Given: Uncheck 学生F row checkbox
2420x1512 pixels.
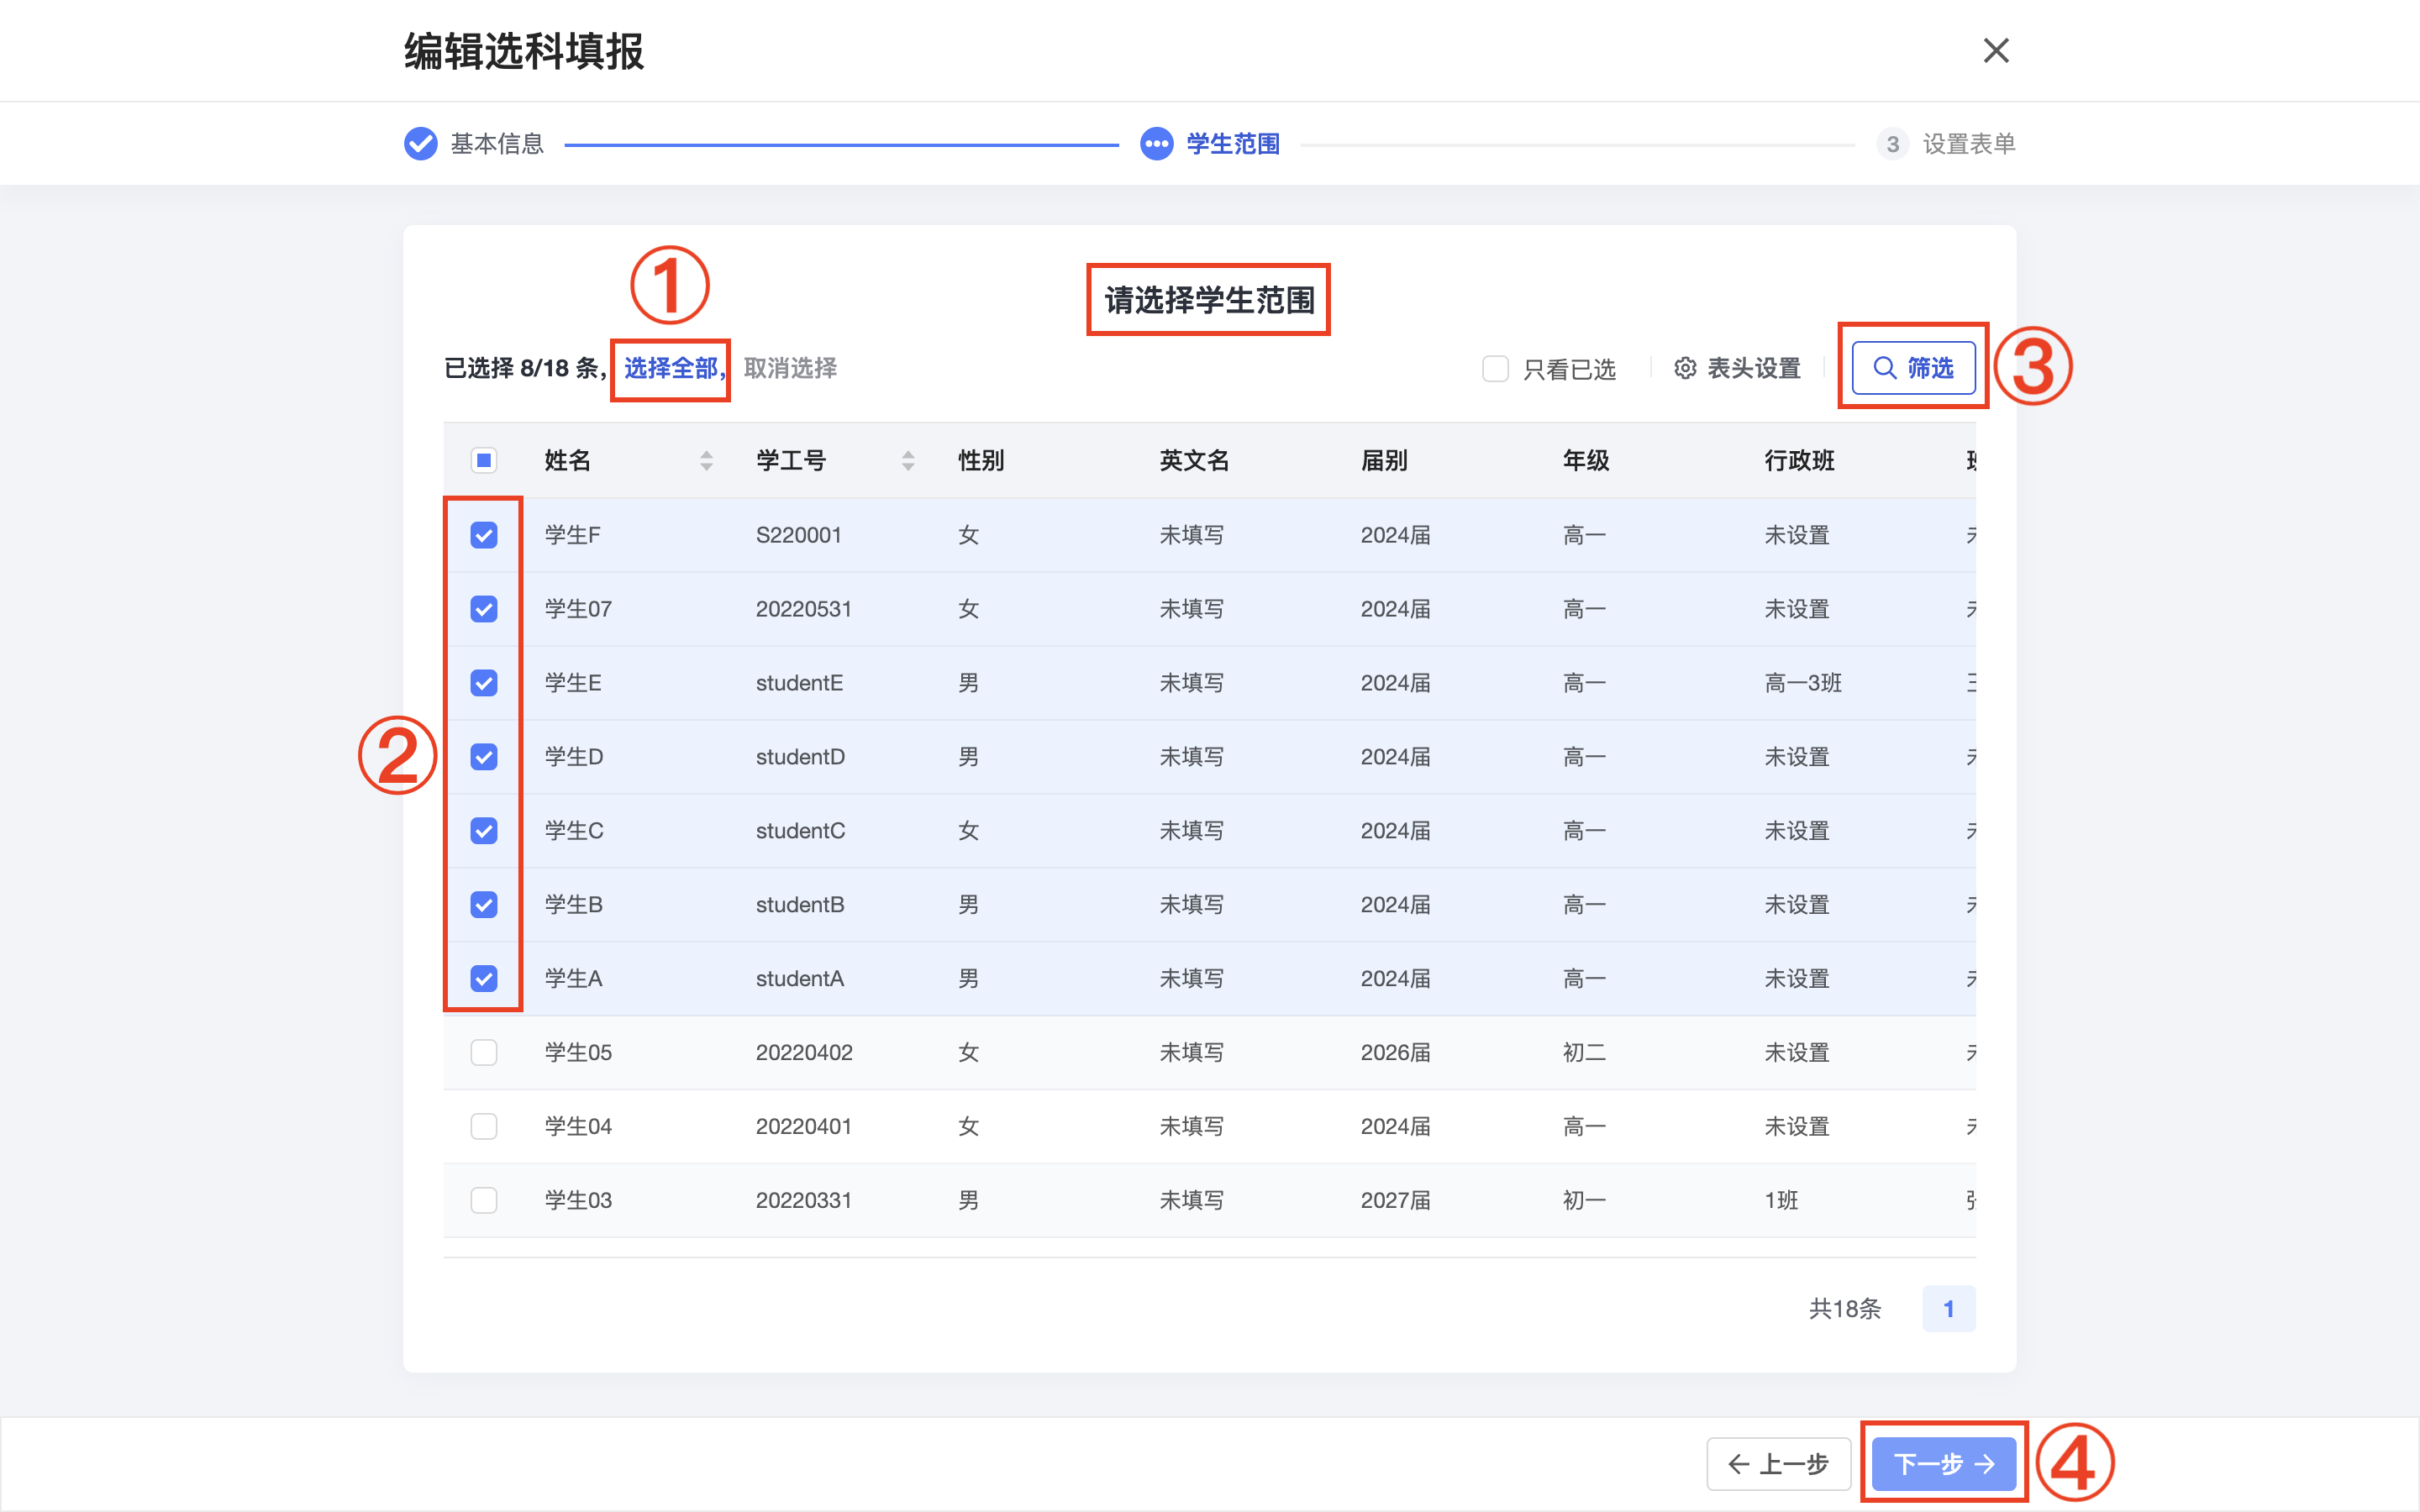Looking at the screenshot, I should (484, 535).
